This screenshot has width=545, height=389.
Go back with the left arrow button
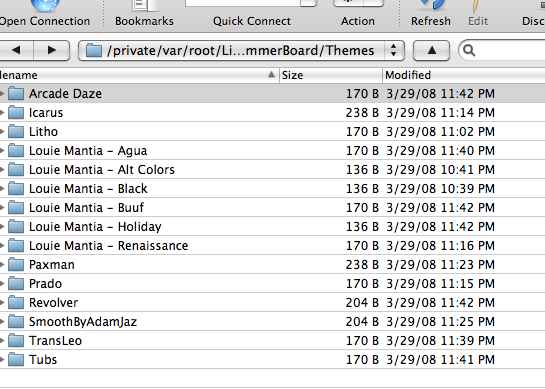click(x=16, y=50)
